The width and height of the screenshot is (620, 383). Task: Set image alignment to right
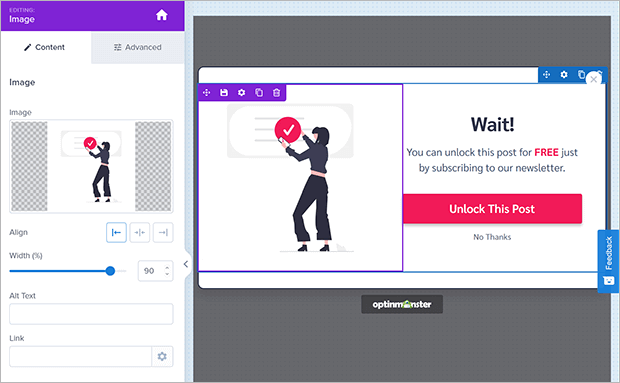pyautogui.click(x=163, y=232)
